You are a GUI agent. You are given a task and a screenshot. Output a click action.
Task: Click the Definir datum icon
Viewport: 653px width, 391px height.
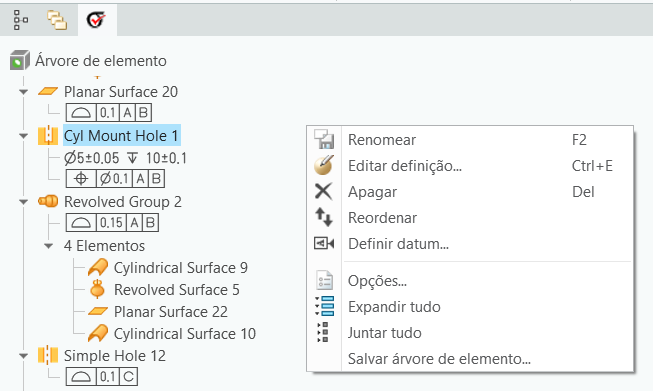click(324, 243)
